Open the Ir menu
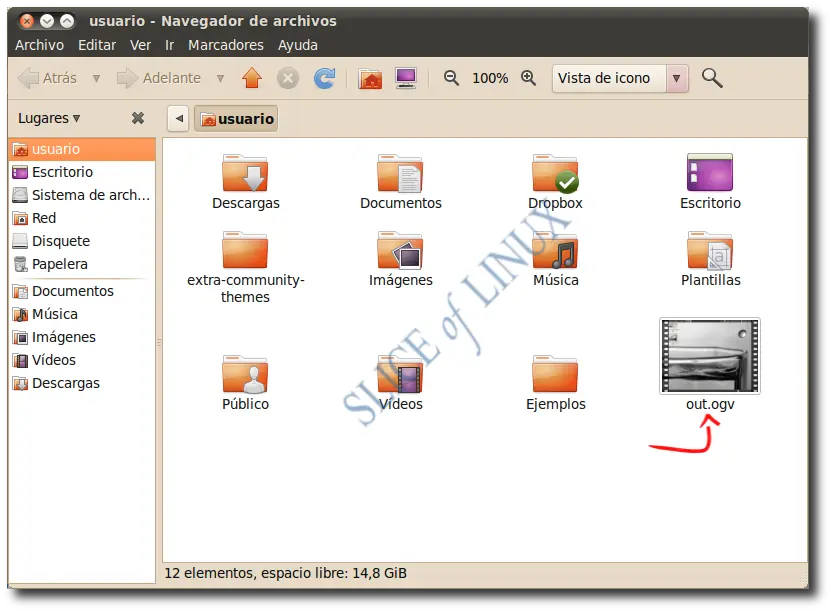Screen dimensions: 832x612 coord(169,45)
